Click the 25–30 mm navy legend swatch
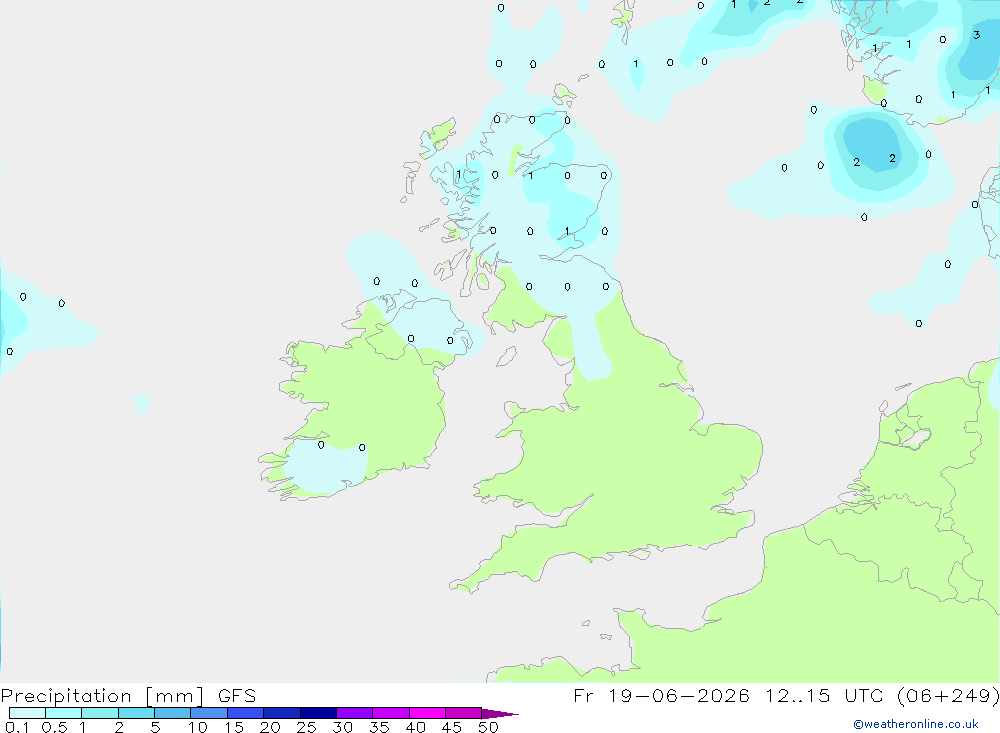The width and height of the screenshot is (1000, 733). [x=318, y=713]
